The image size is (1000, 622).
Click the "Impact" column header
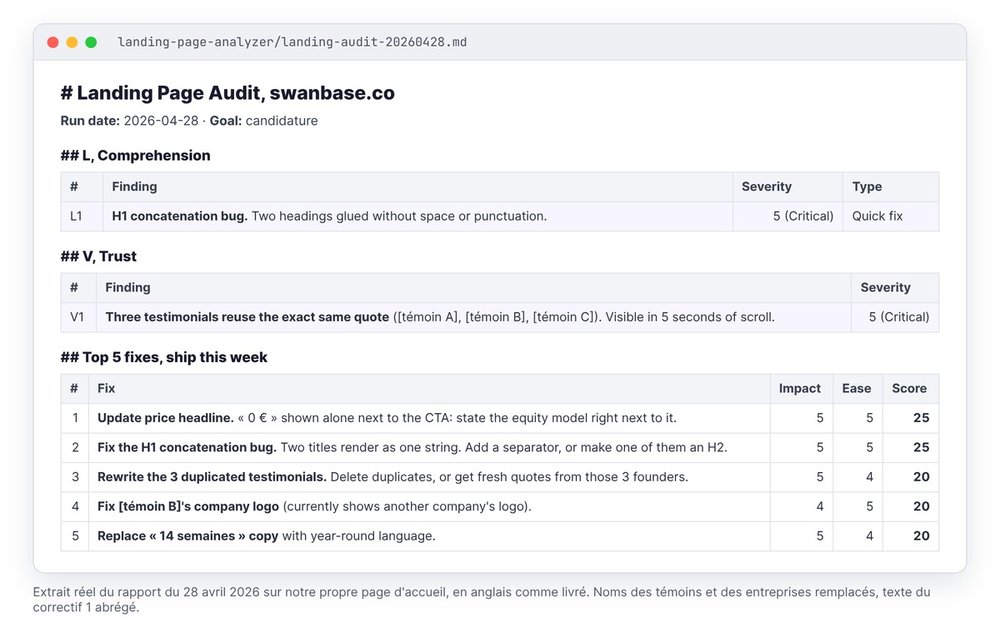[800, 389]
